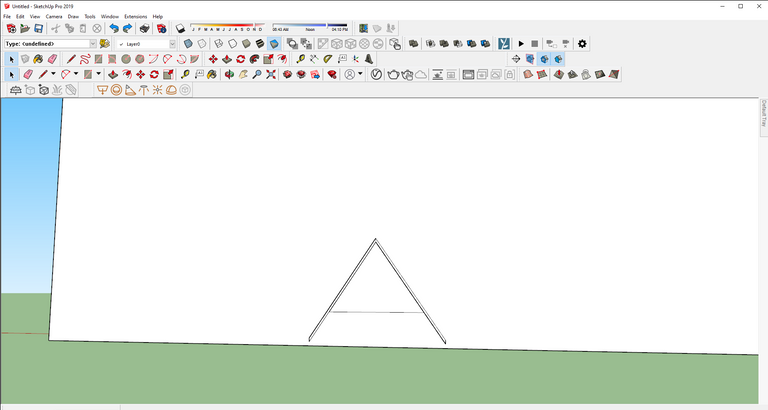This screenshot has height=410, width=768.
Task: Select the Protractor tool icon
Action: point(130,90)
